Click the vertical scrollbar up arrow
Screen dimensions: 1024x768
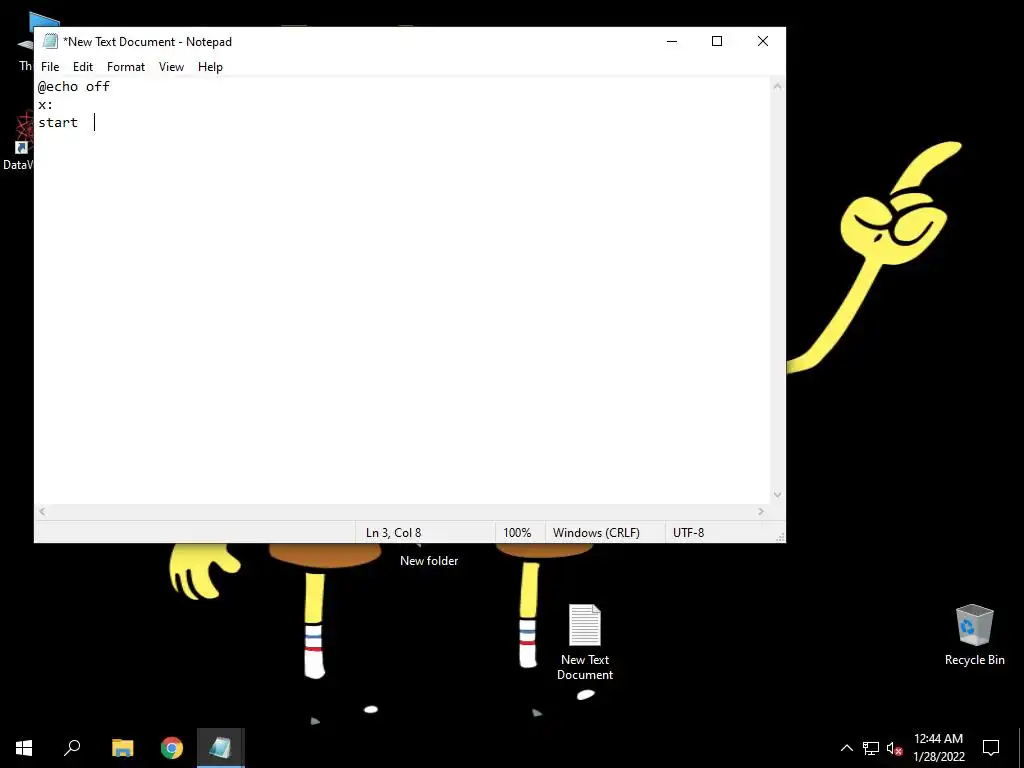pos(777,86)
